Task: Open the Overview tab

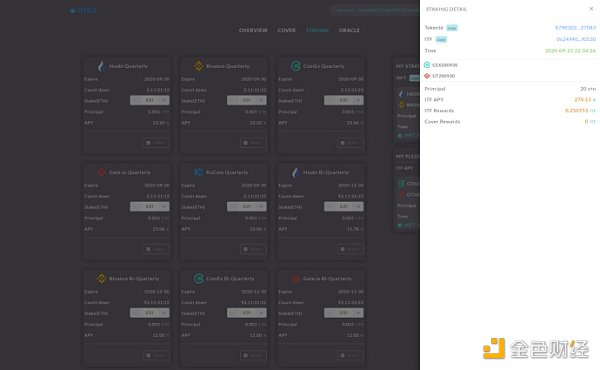Action: click(253, 30)
